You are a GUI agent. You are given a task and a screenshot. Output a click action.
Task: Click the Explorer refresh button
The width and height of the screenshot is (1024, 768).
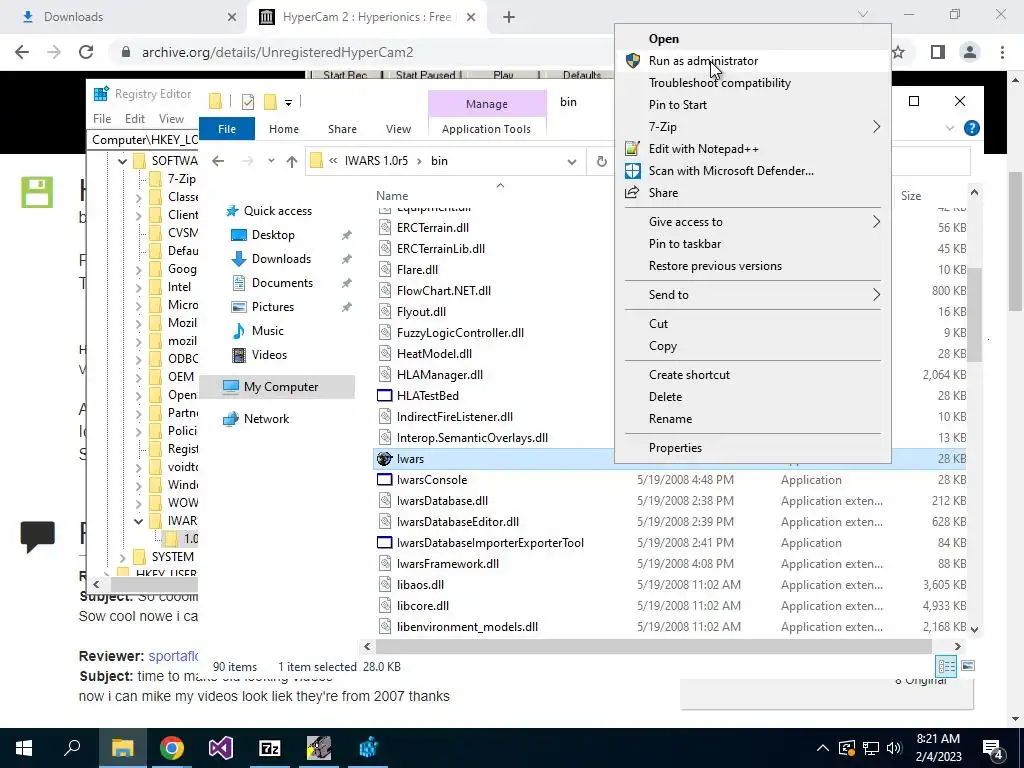click(601, 161)
